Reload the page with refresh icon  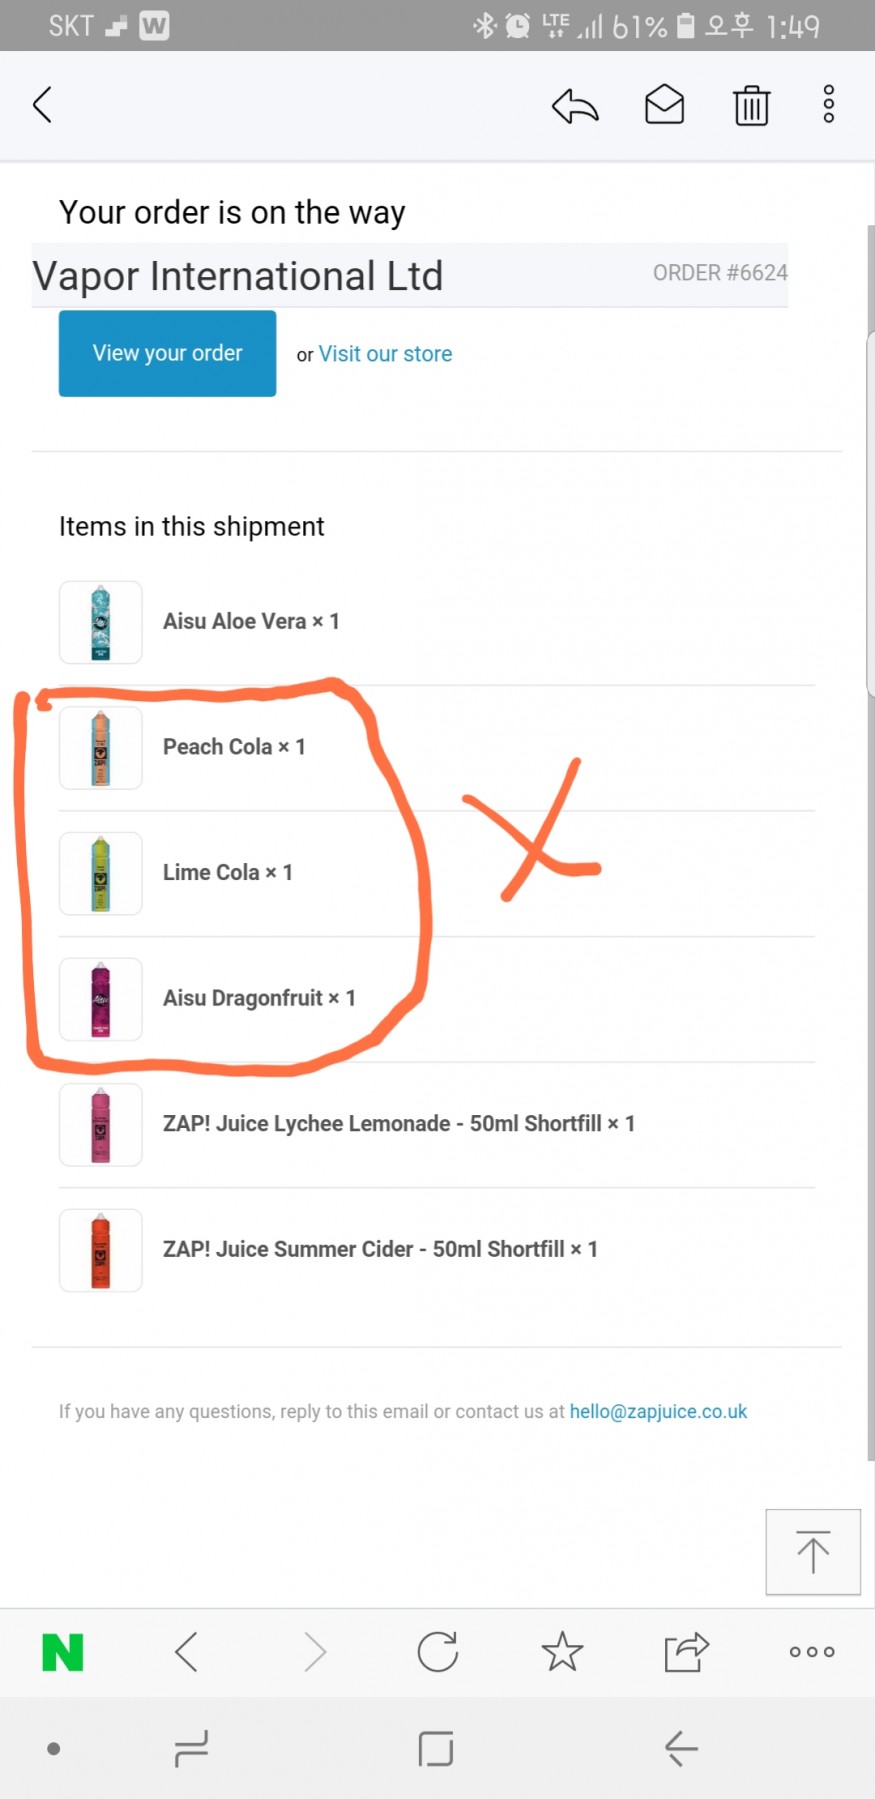pos(438,1652)
